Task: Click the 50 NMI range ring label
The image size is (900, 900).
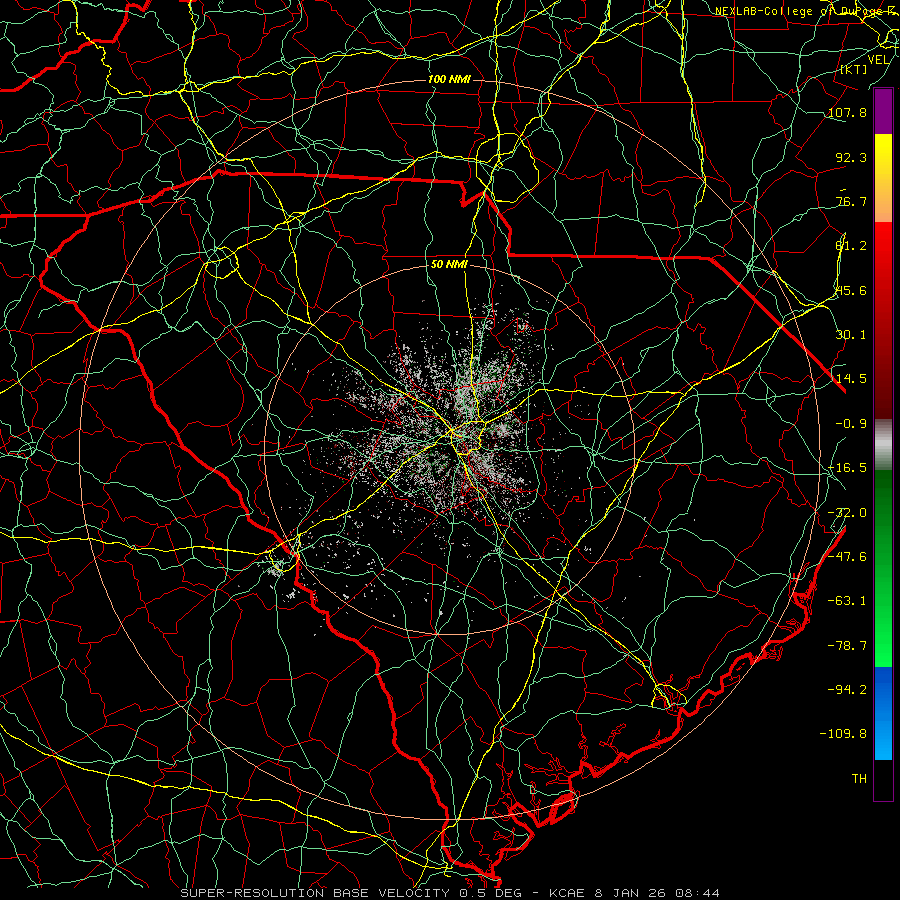Action: click(x=449, y=264)
